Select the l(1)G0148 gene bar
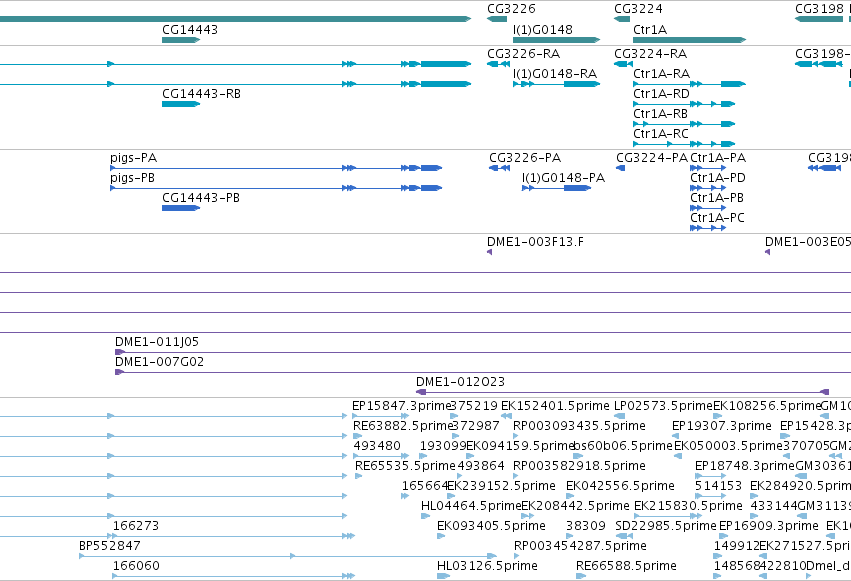 click(556, 40)
